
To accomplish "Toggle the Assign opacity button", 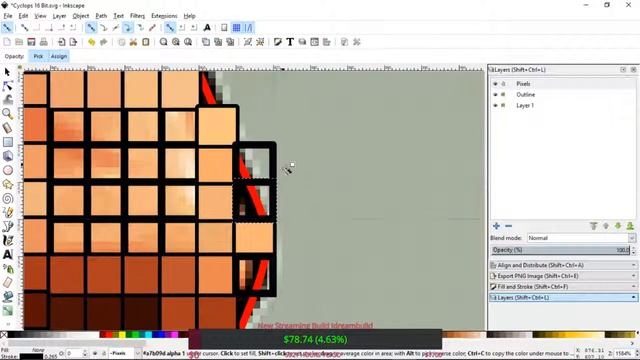I will 59,56.
